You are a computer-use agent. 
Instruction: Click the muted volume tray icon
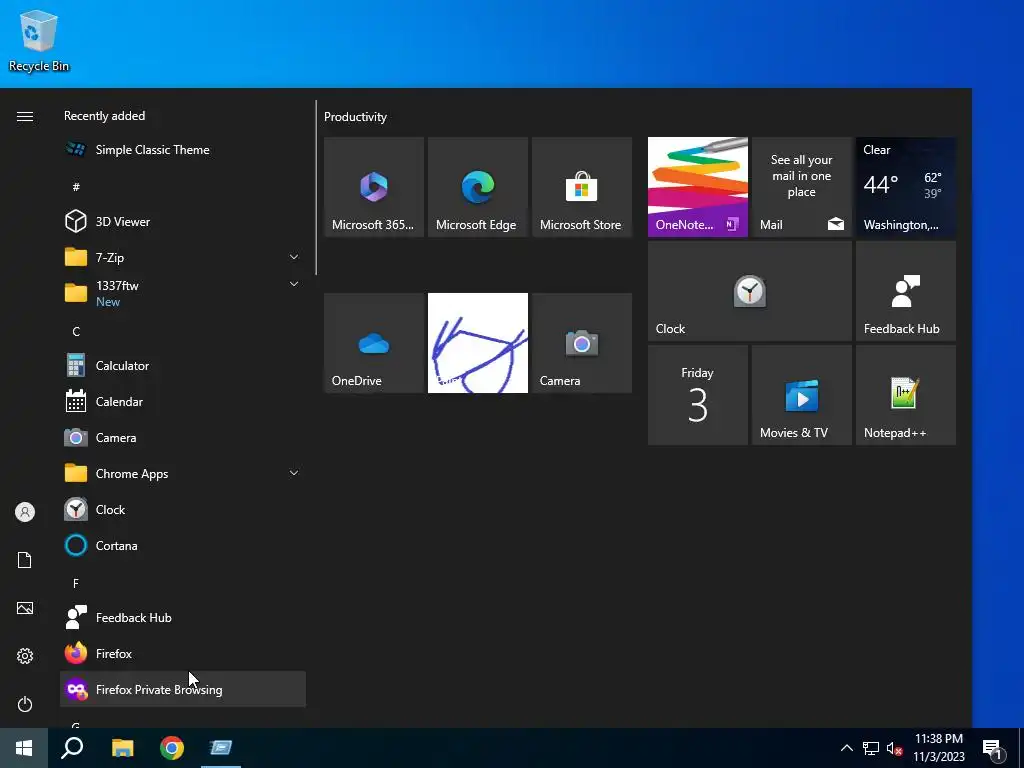894,748
